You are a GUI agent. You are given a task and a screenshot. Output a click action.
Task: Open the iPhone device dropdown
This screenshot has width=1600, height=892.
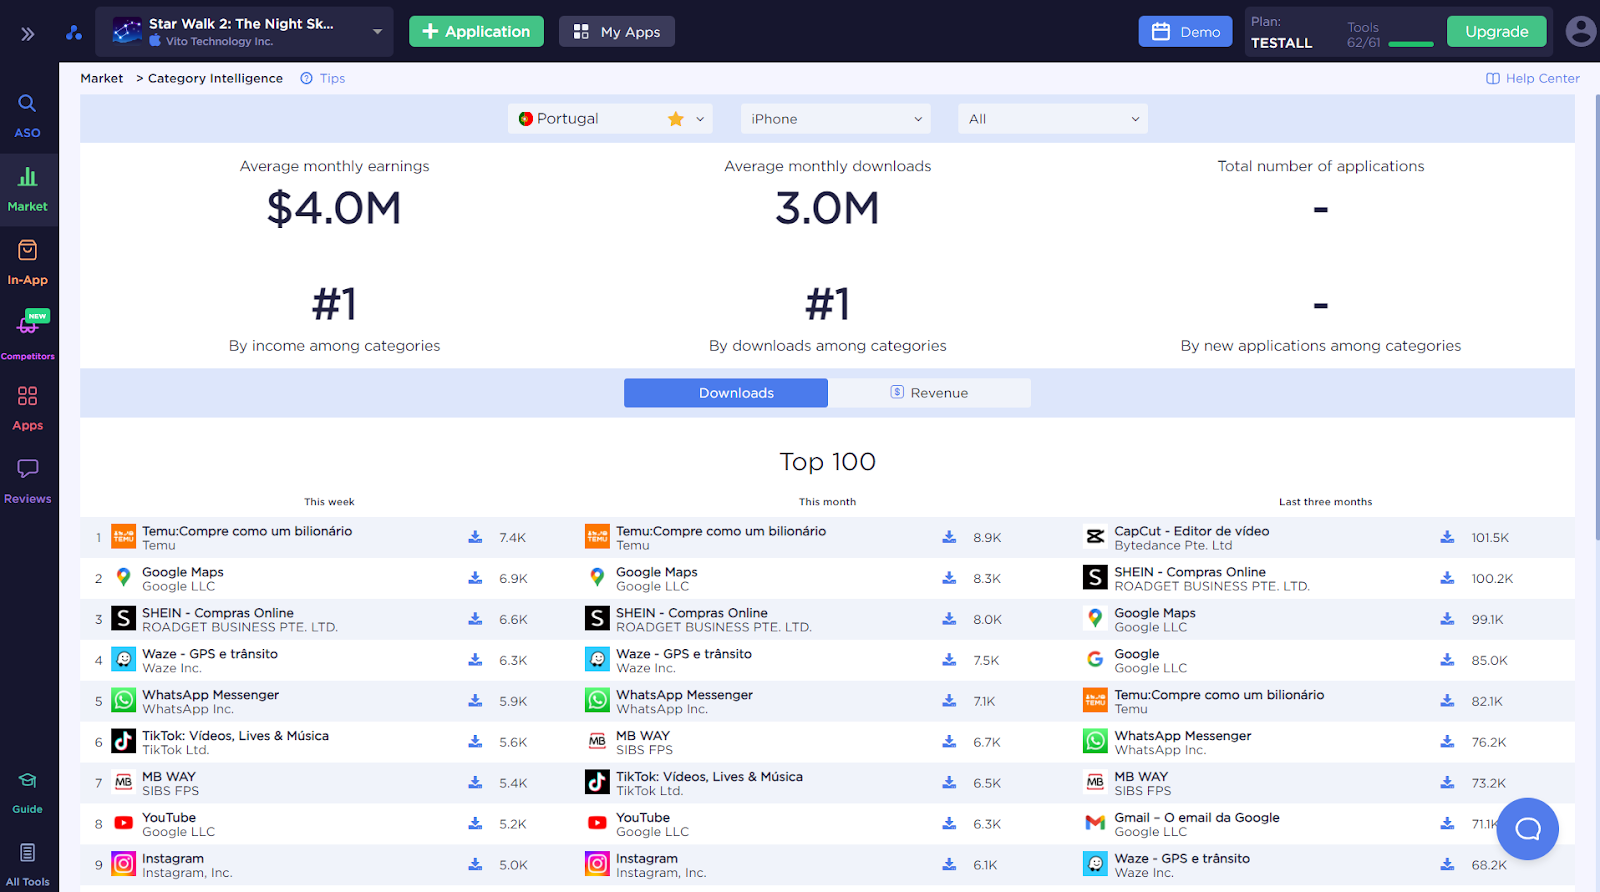pyautogui.click(x=835, y=119)
